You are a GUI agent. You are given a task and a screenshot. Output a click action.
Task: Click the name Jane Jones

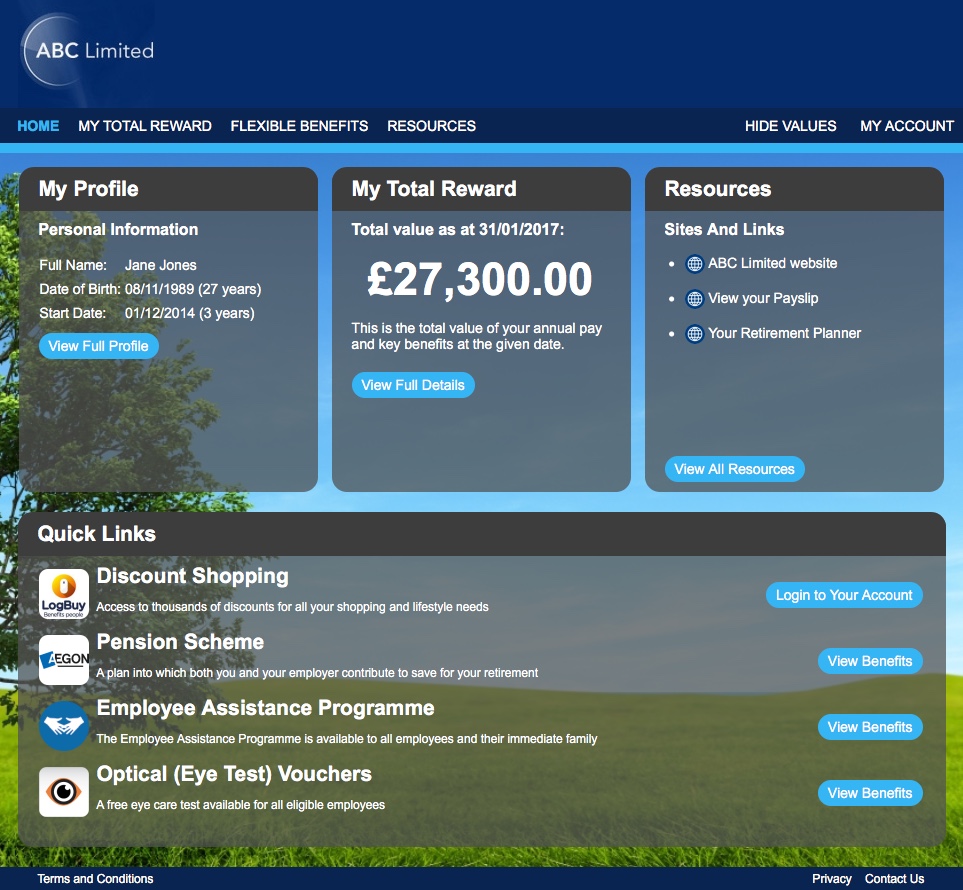160,265
